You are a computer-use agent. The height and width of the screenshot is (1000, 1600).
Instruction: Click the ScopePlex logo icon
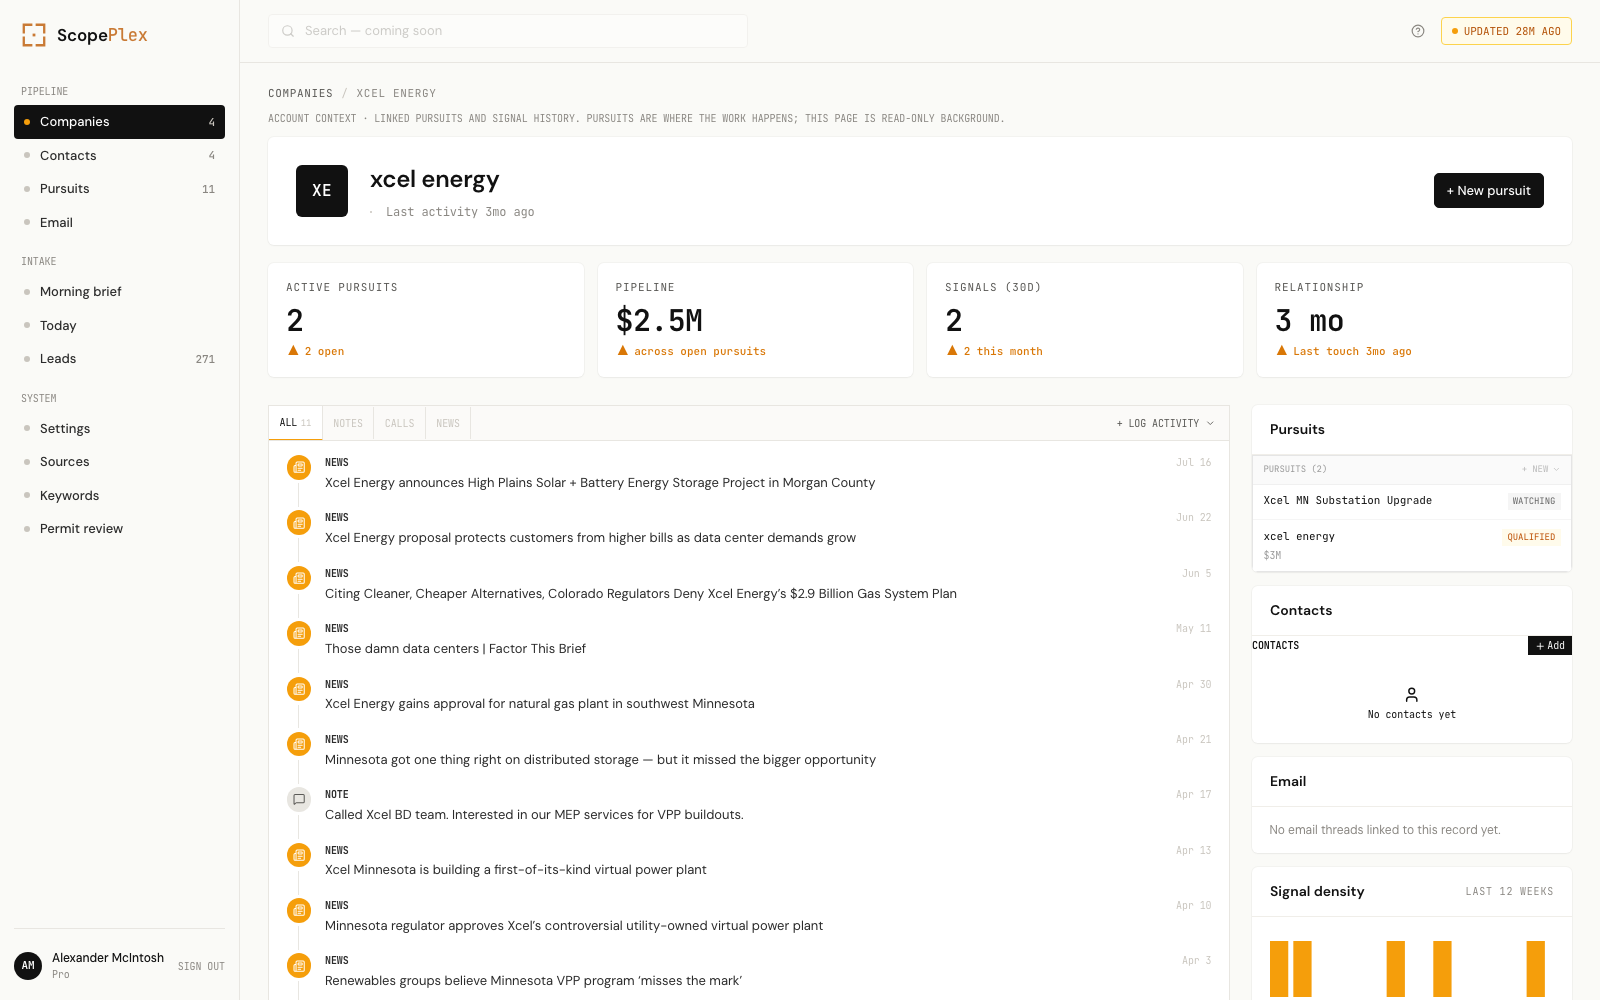point(34,35)
